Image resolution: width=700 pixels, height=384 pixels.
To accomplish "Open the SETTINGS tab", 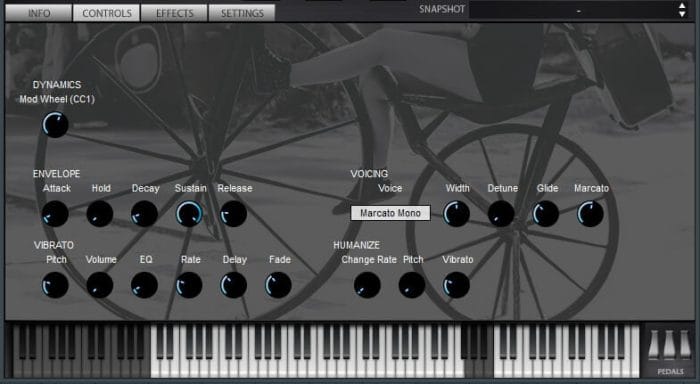I will coord(242,13).
